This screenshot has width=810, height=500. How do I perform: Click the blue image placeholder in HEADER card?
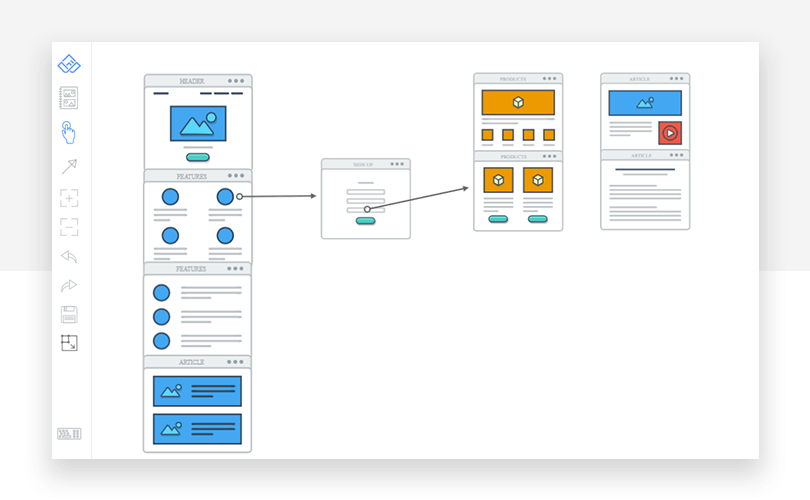coord(198,123)
